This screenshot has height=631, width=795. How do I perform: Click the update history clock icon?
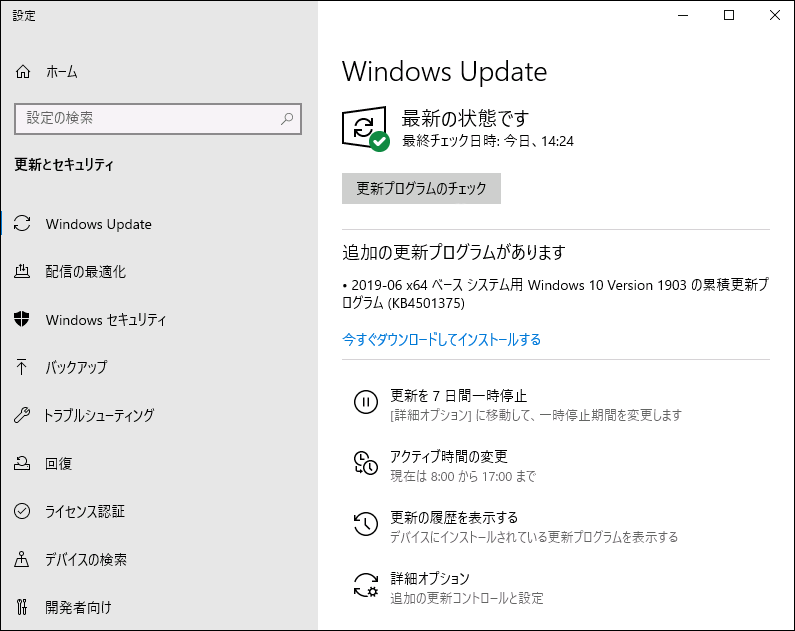366,524
